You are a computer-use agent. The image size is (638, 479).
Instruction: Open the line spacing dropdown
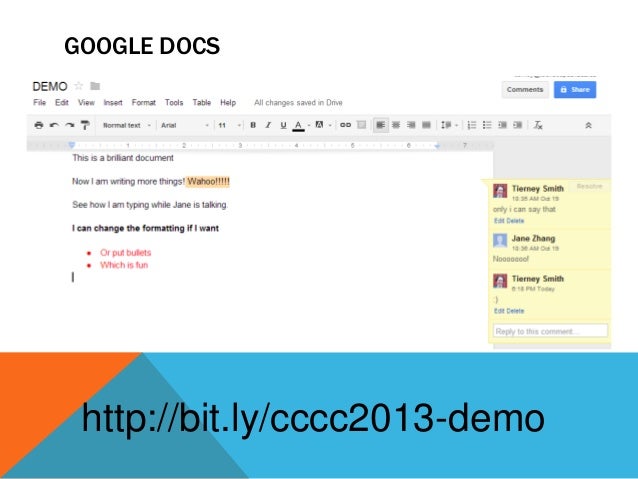tap(449, 125)
